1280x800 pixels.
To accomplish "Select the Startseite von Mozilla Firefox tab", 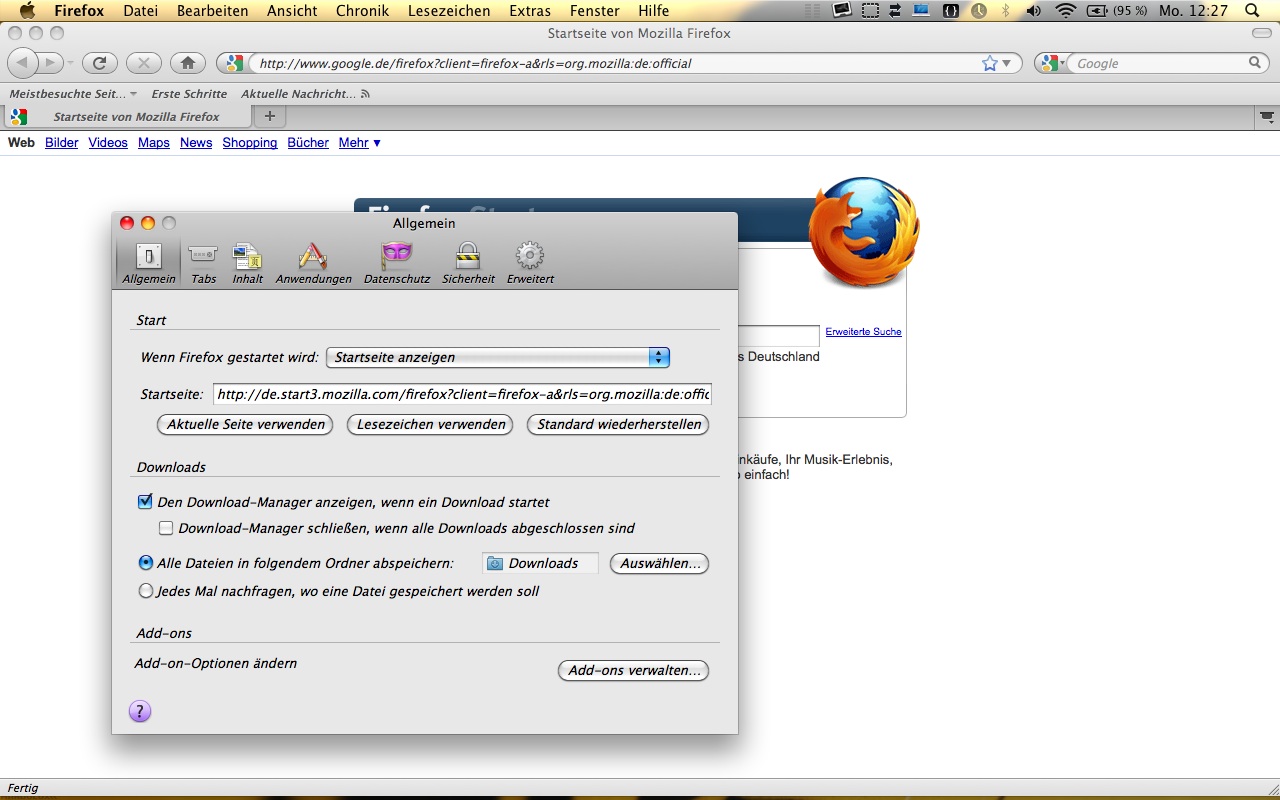I will 127,117.
